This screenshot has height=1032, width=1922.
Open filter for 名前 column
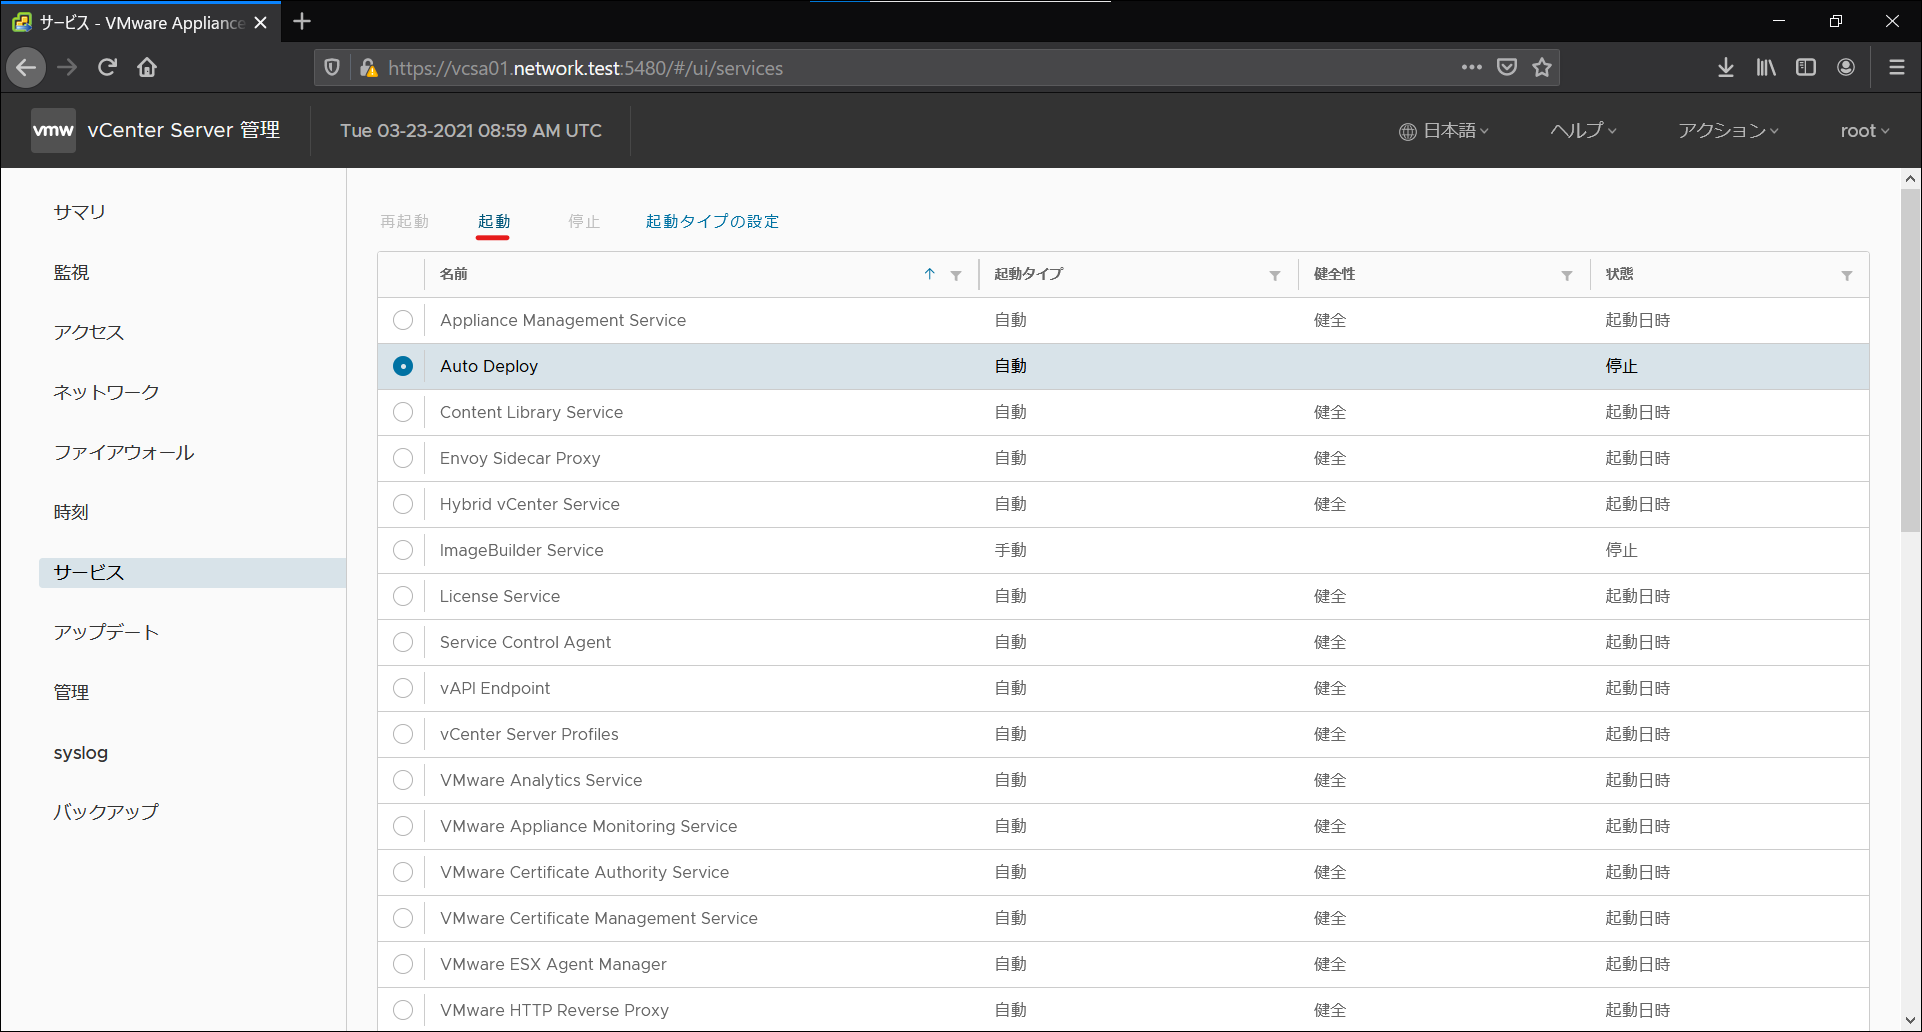(956, 275)
